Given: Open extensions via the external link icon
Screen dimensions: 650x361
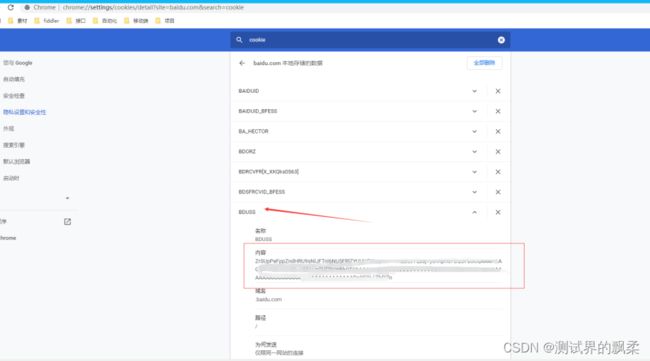Looking at the screenshot, I should click(67, 222).
